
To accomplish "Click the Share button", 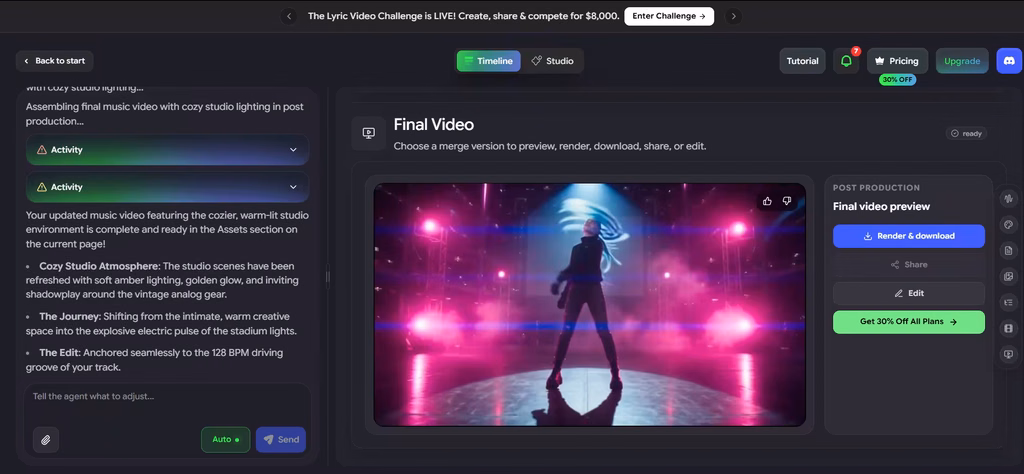I will (908, 265).
